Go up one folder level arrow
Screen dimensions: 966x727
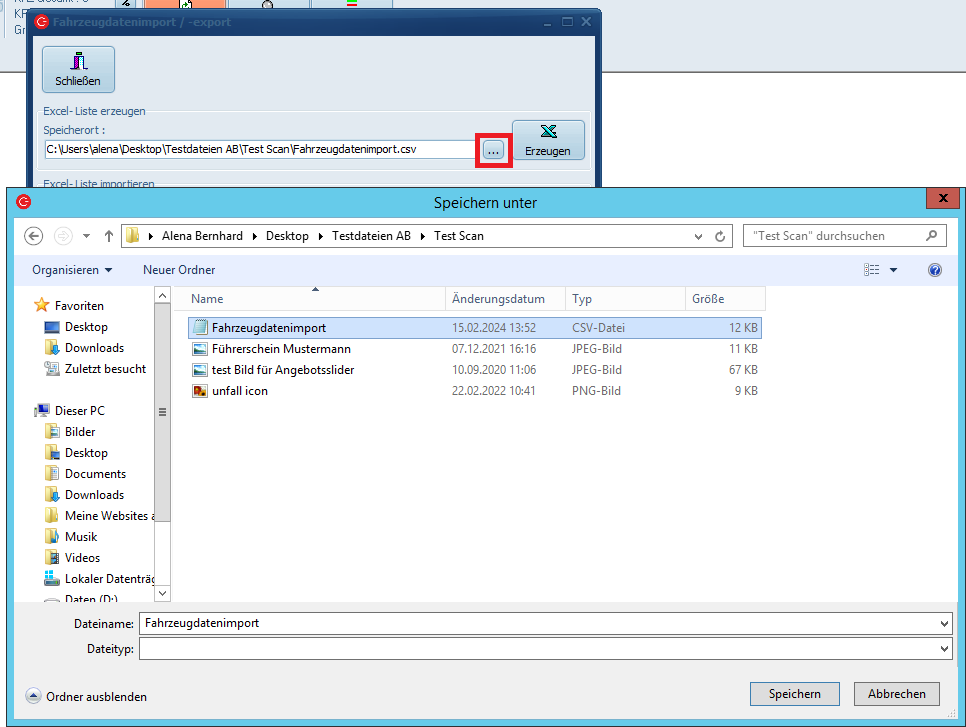pos(109,236)
